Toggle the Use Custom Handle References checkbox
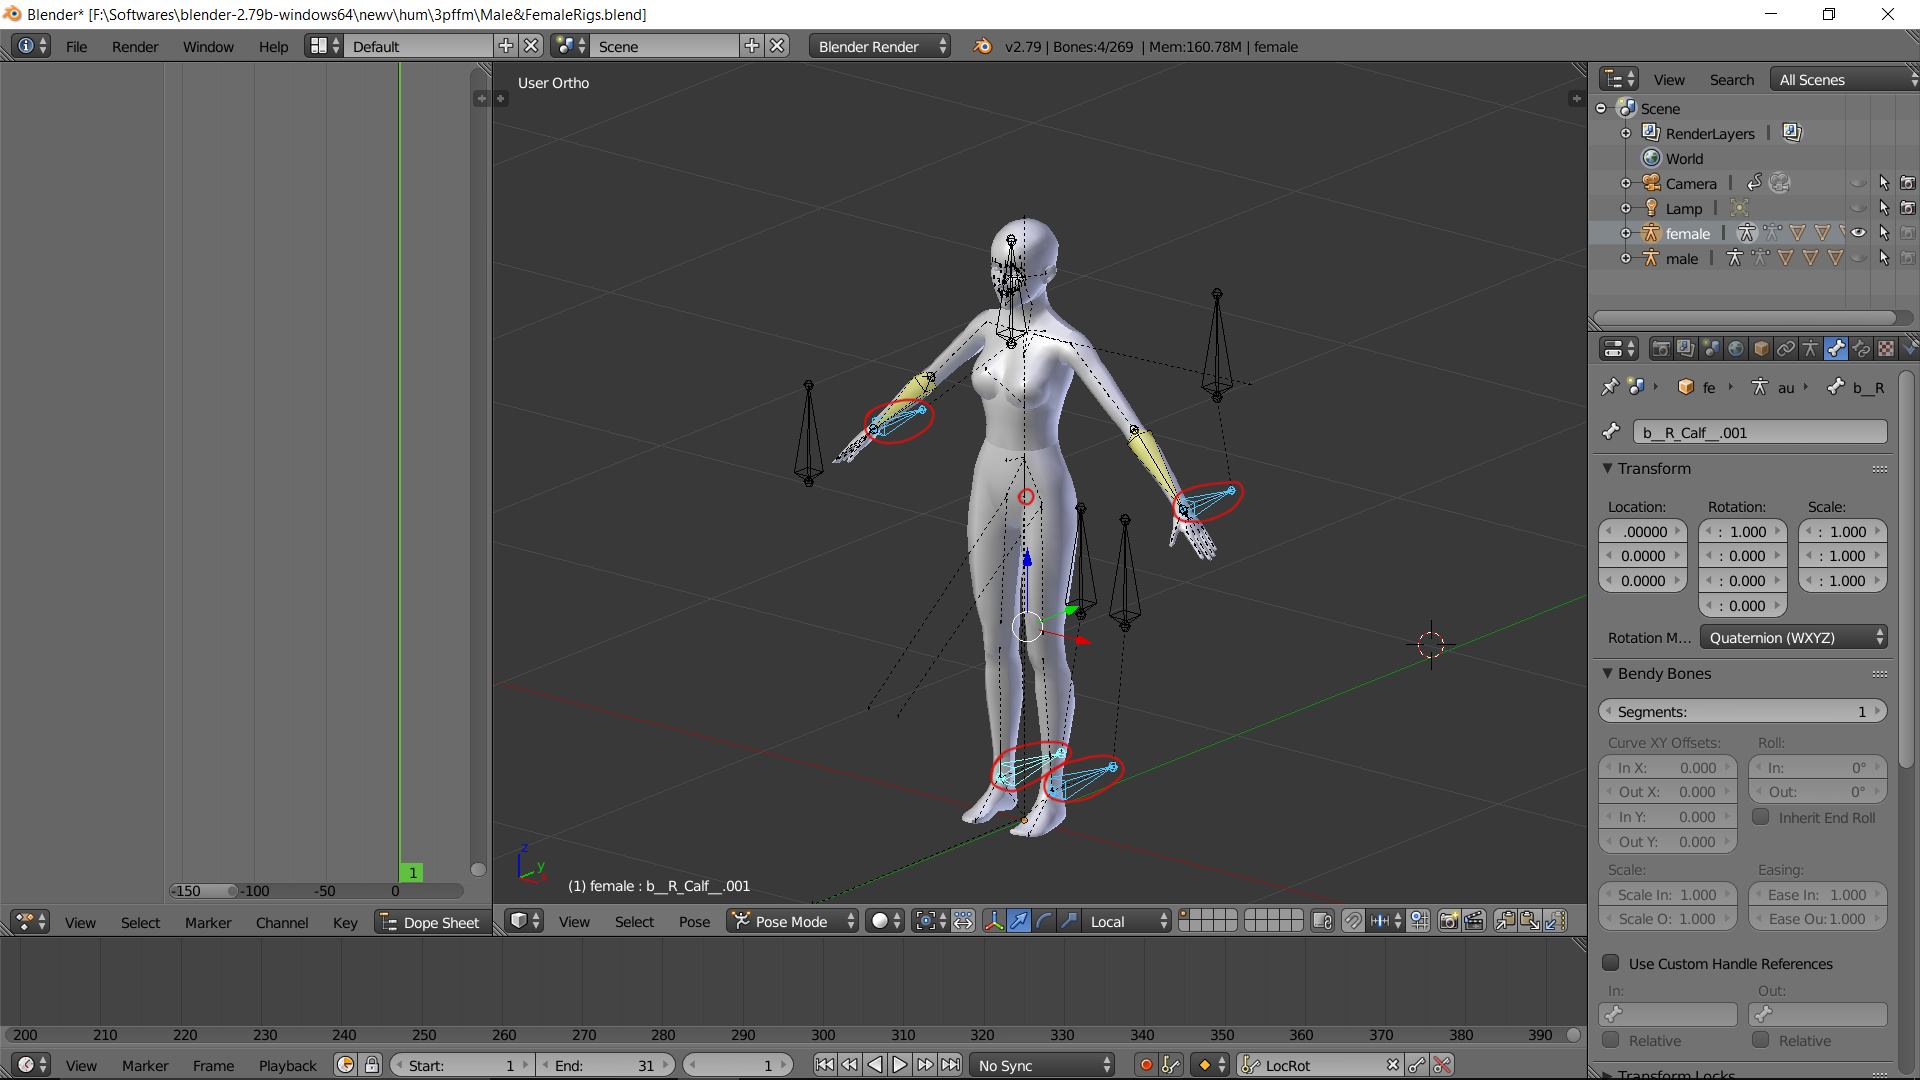Image resolution: width=1920 pixels, height=1080 pixels. [x=1609, y=963]
